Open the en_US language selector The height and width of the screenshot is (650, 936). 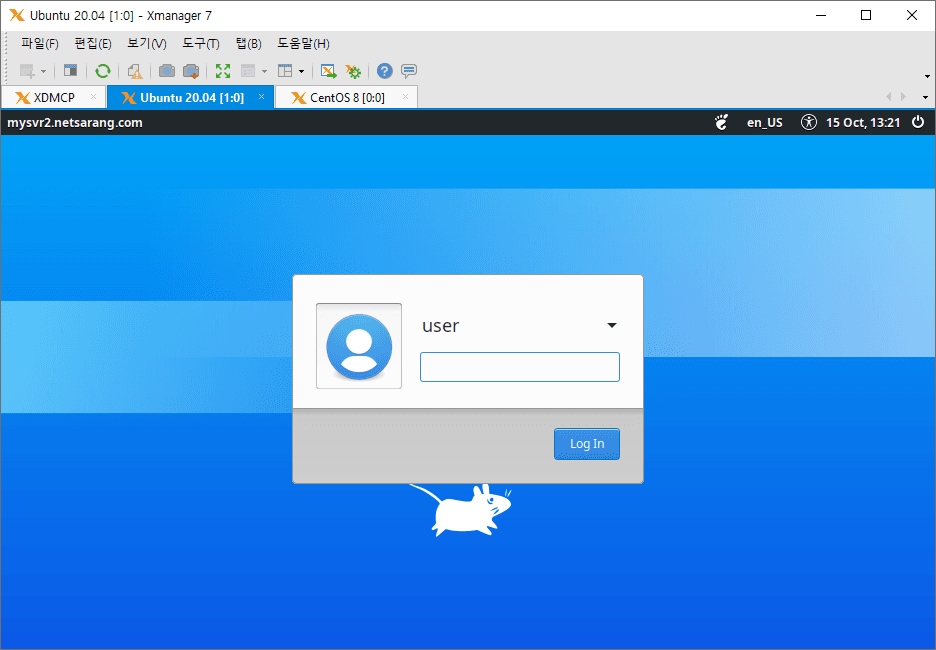tap(765, 123)
